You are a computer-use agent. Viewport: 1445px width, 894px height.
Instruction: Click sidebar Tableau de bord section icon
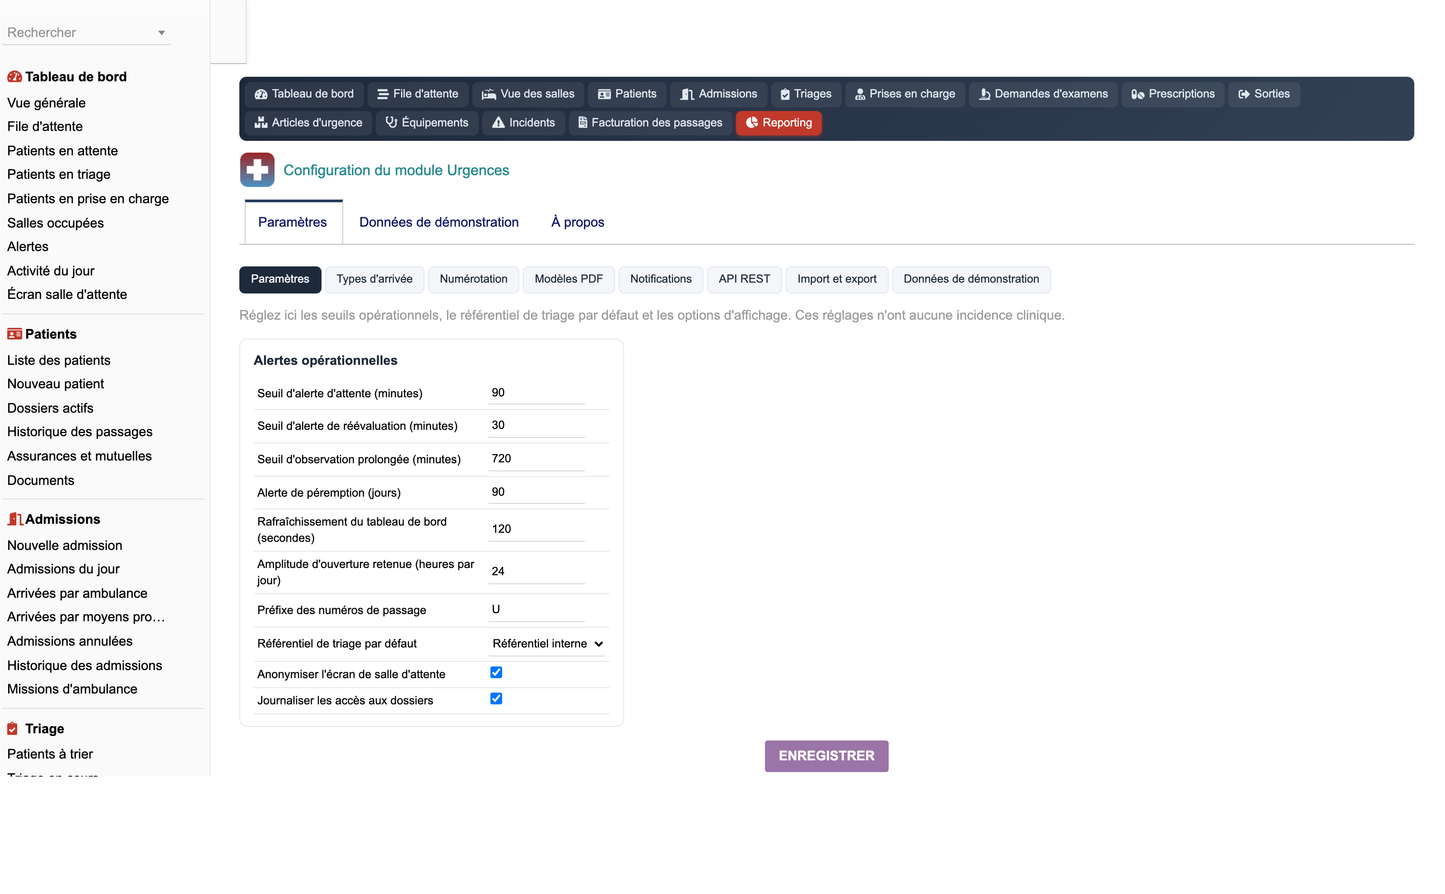14,77
